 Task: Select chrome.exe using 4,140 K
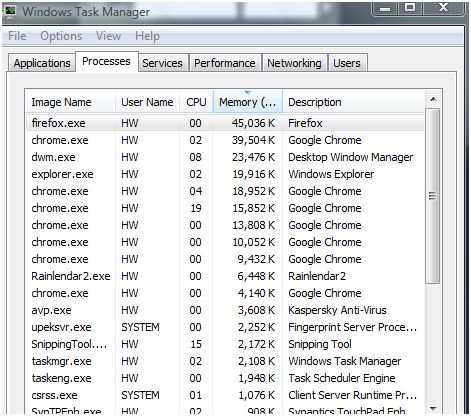(225, 293)
